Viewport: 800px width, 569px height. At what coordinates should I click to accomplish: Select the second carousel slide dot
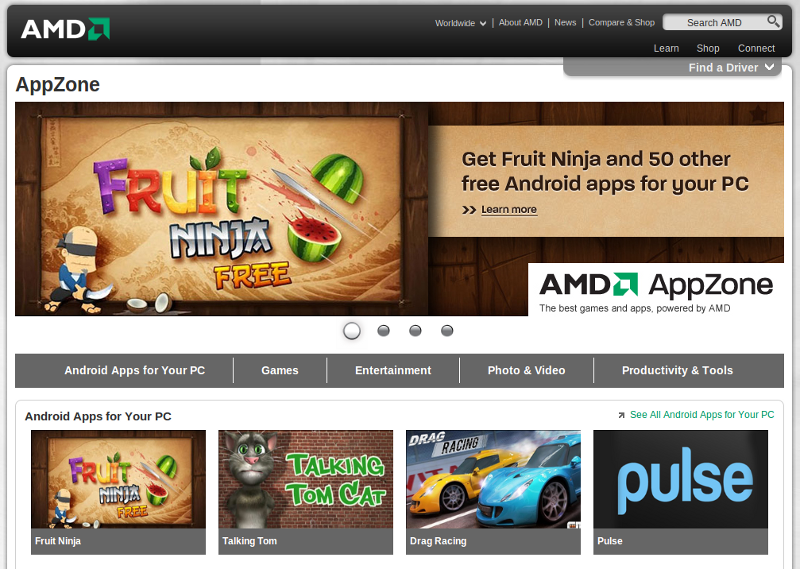[x=383, y=331]
